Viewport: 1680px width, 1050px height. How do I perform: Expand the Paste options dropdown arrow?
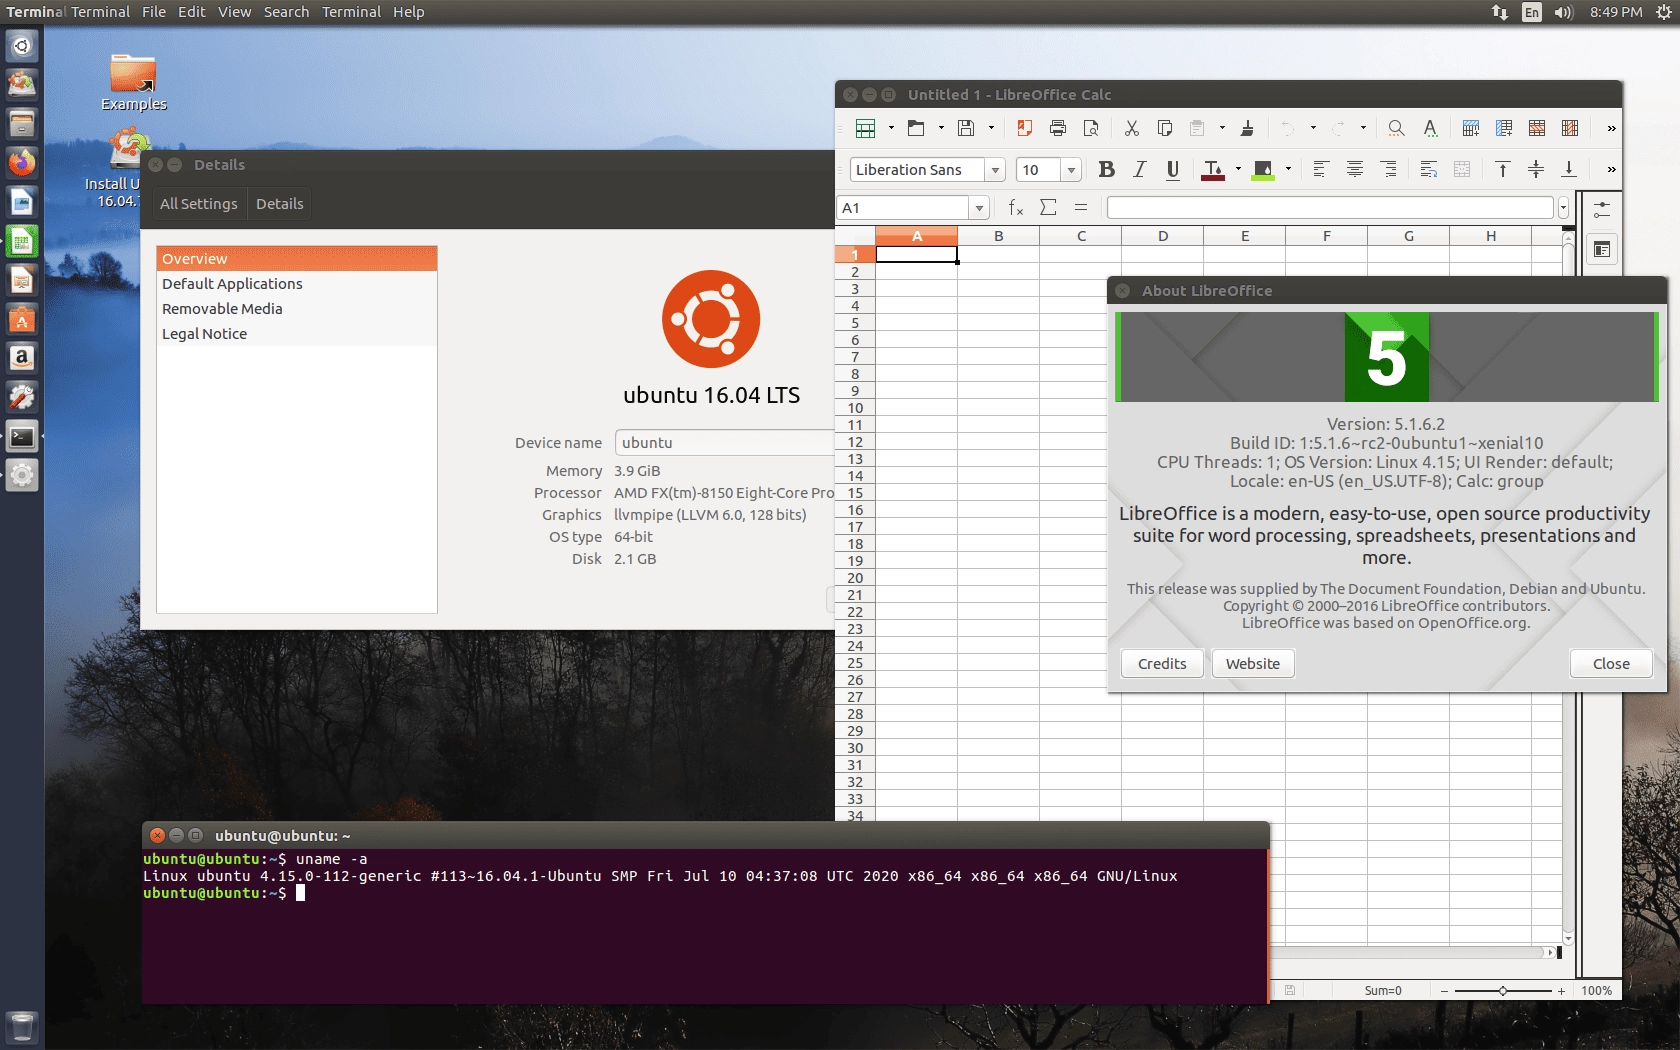click(x=1222, y=128)
